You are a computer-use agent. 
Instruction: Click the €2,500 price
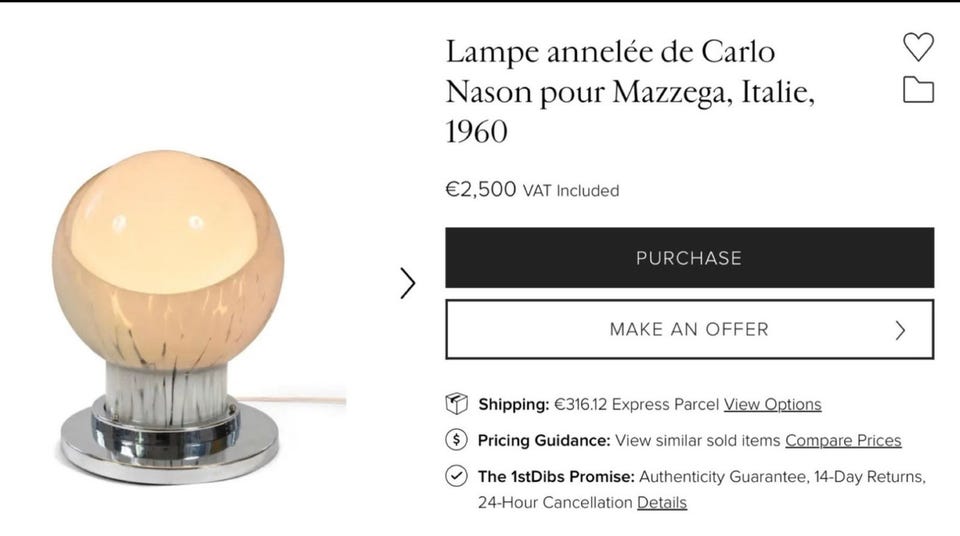click(x=480, y=189)
